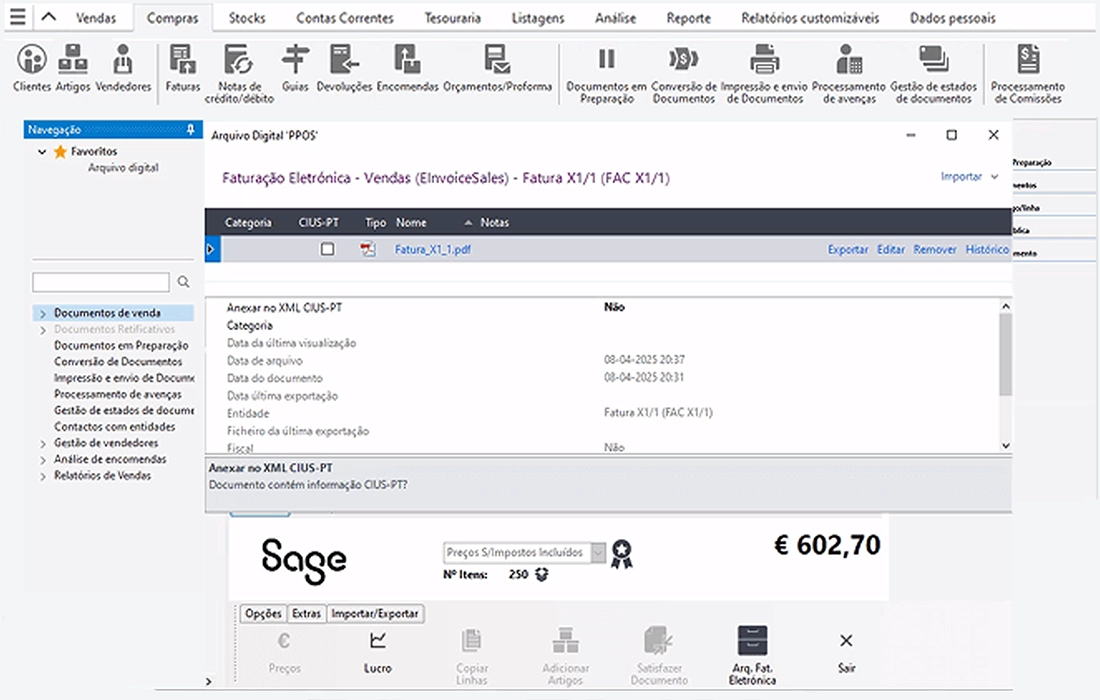The width and height of the screenshot is (1100, 700).
Task: Pin the Navegação panel
Action: (190, 130)
